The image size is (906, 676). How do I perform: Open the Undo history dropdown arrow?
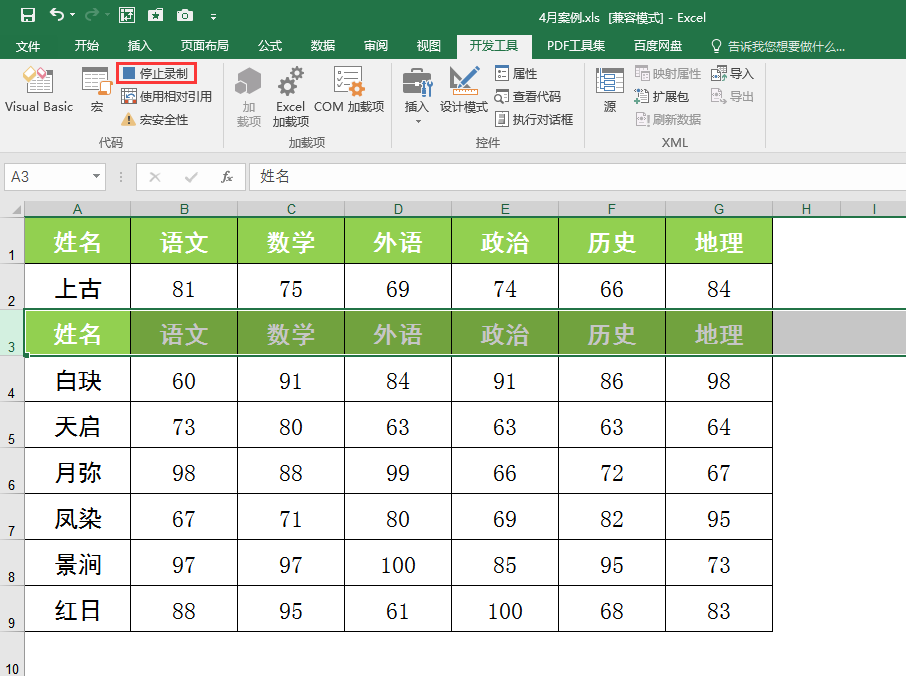72,15
